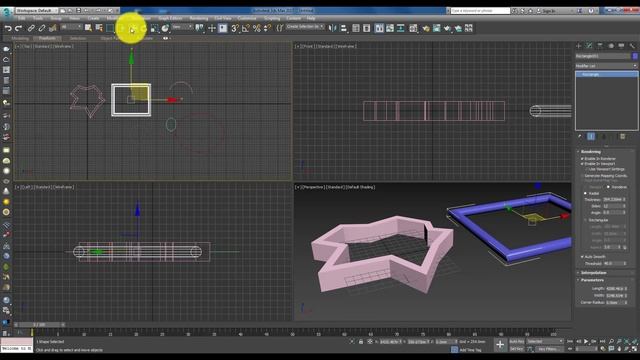Open Select by Name dialog
The height and width of the screenshot is (360, 640).
tap(99, 28)
